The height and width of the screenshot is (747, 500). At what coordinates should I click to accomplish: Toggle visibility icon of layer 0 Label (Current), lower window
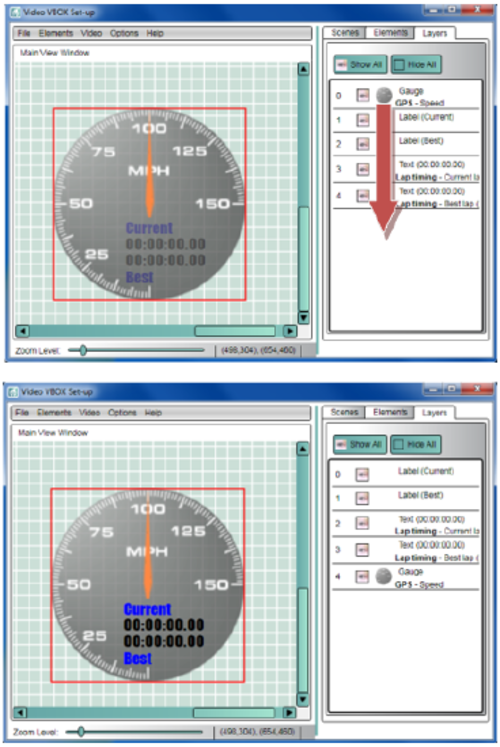(362, 474)
